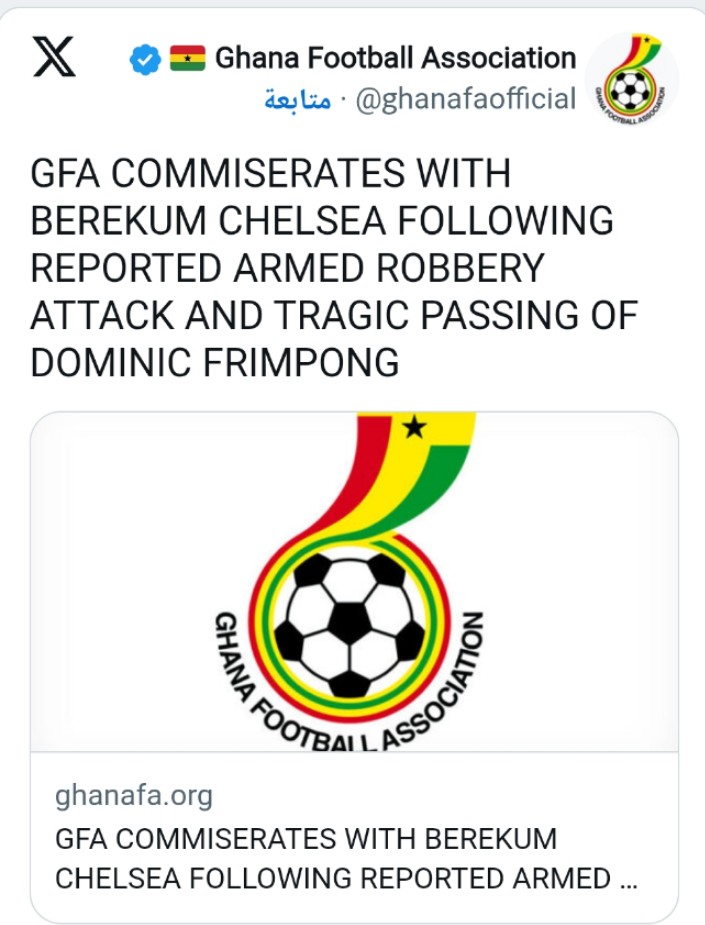
Task: Click the X logo icon
Action: click(x=54, y=58)
